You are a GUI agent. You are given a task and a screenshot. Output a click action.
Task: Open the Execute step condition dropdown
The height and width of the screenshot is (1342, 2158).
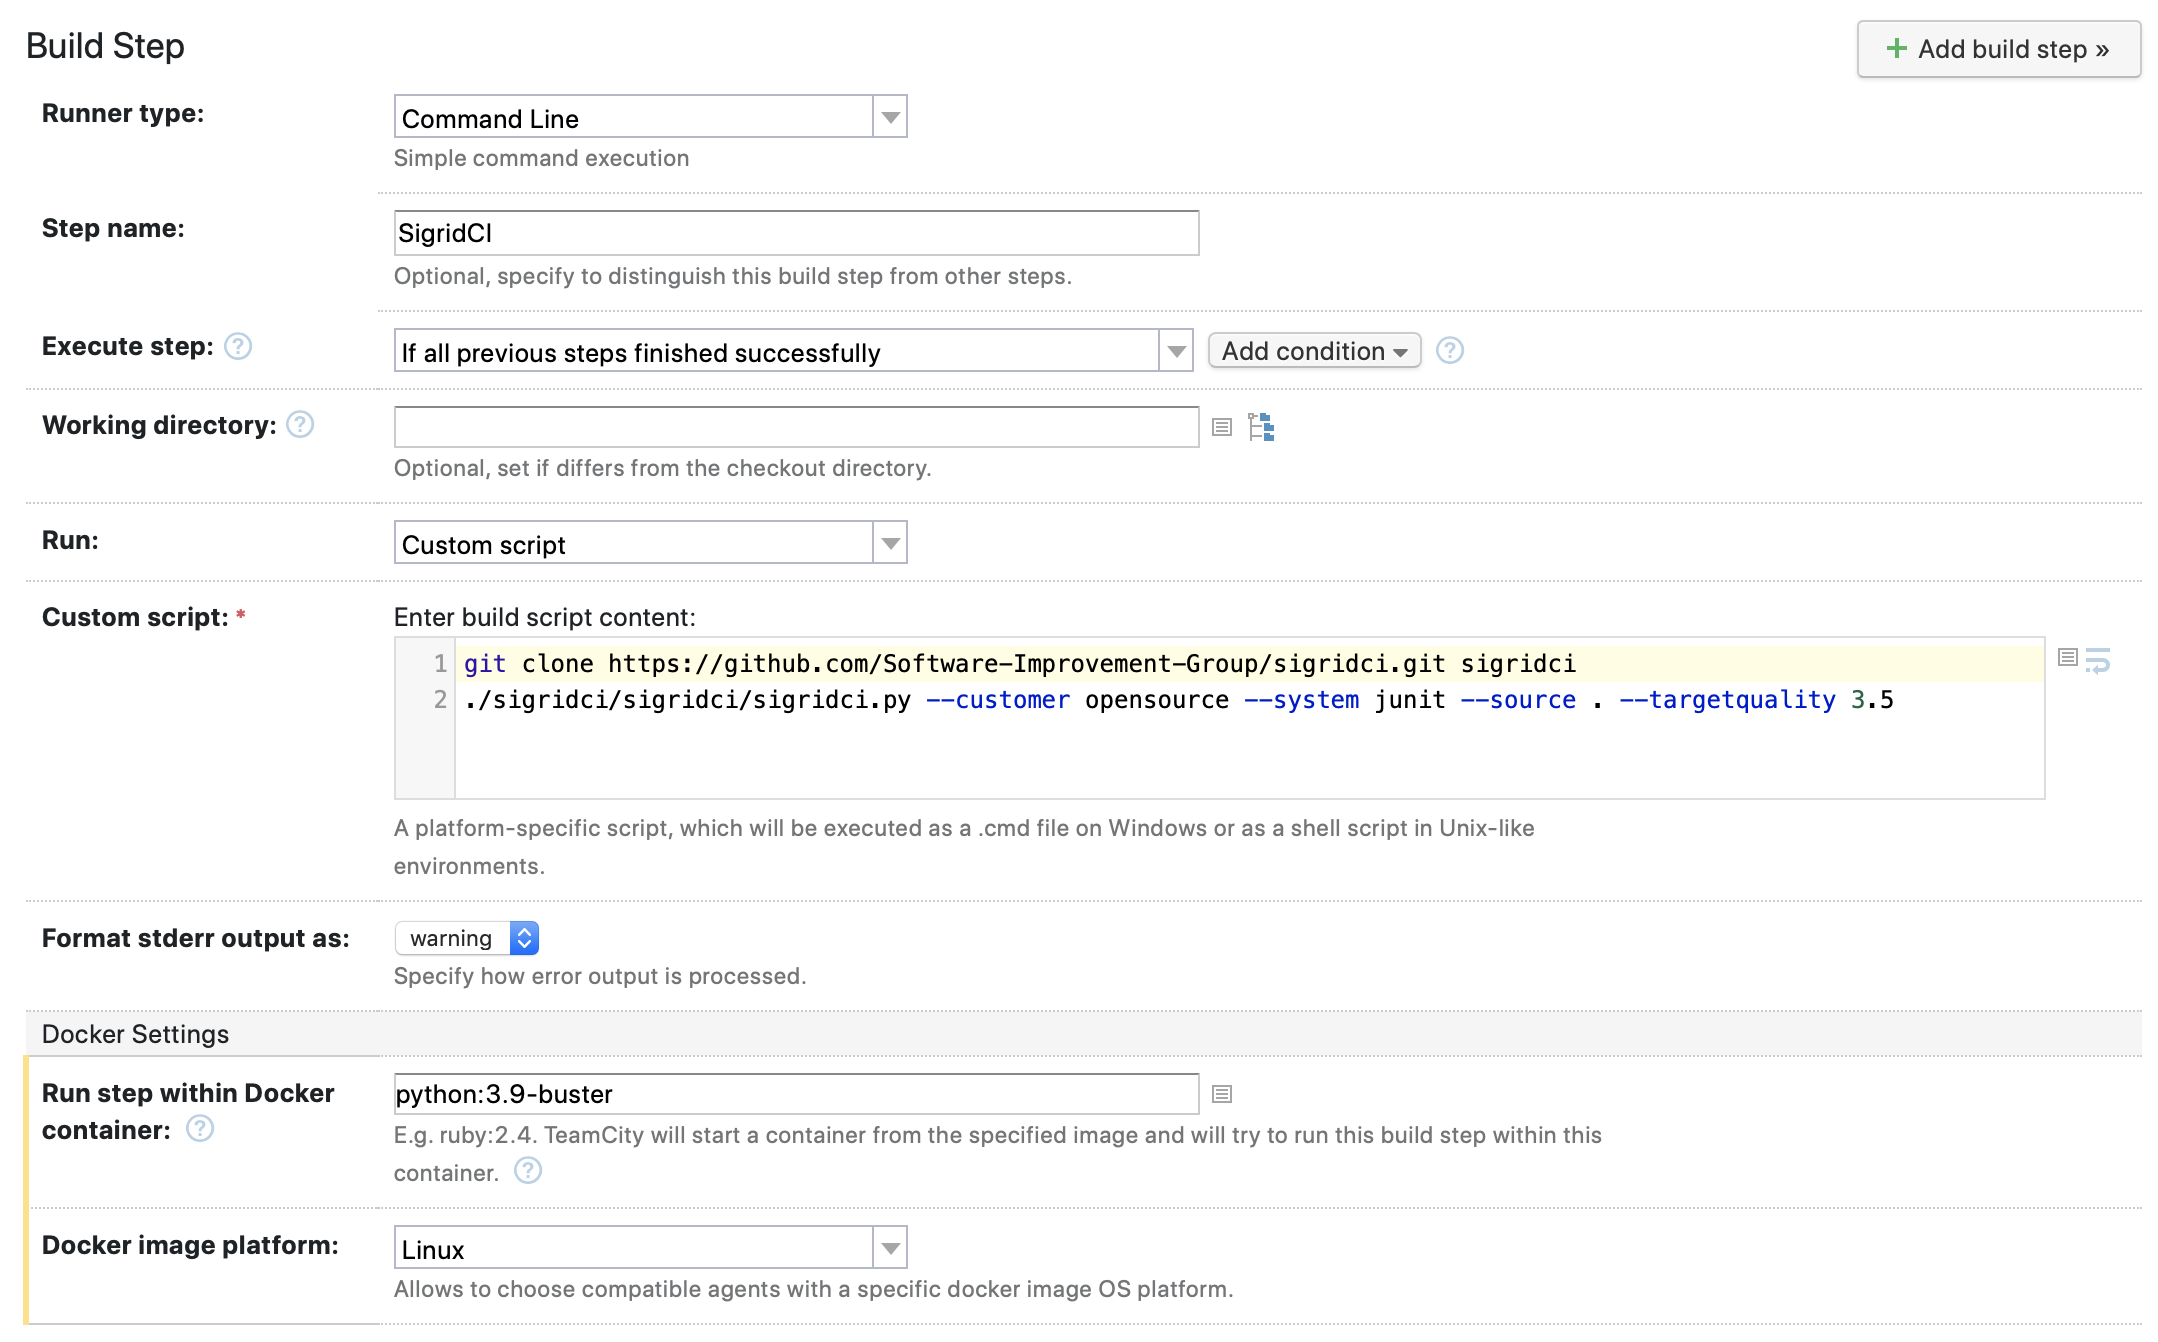click(x=793, y=351)
